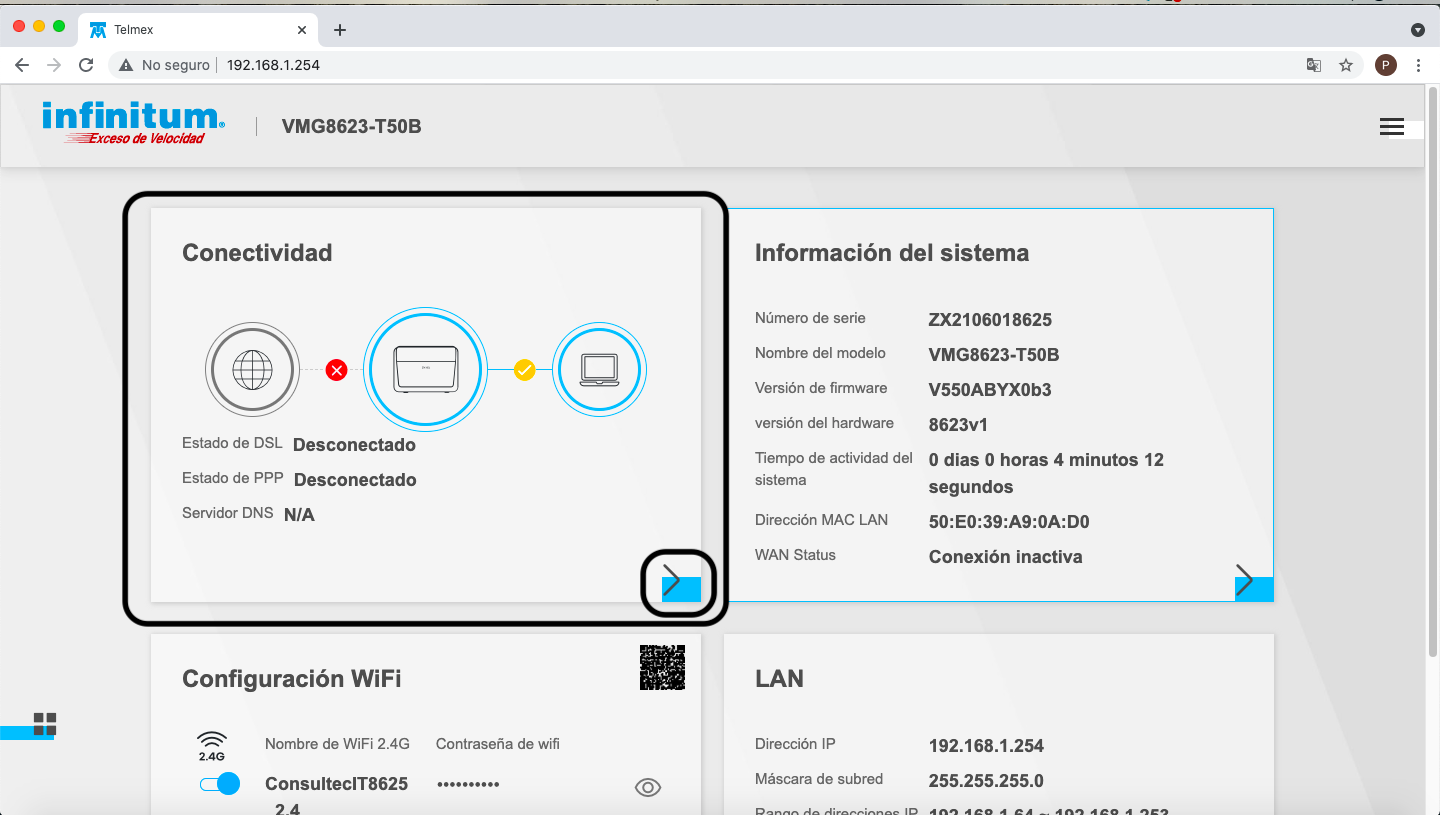
Task: Expand Información del sistema card arrow
Action: (1250, 581)
